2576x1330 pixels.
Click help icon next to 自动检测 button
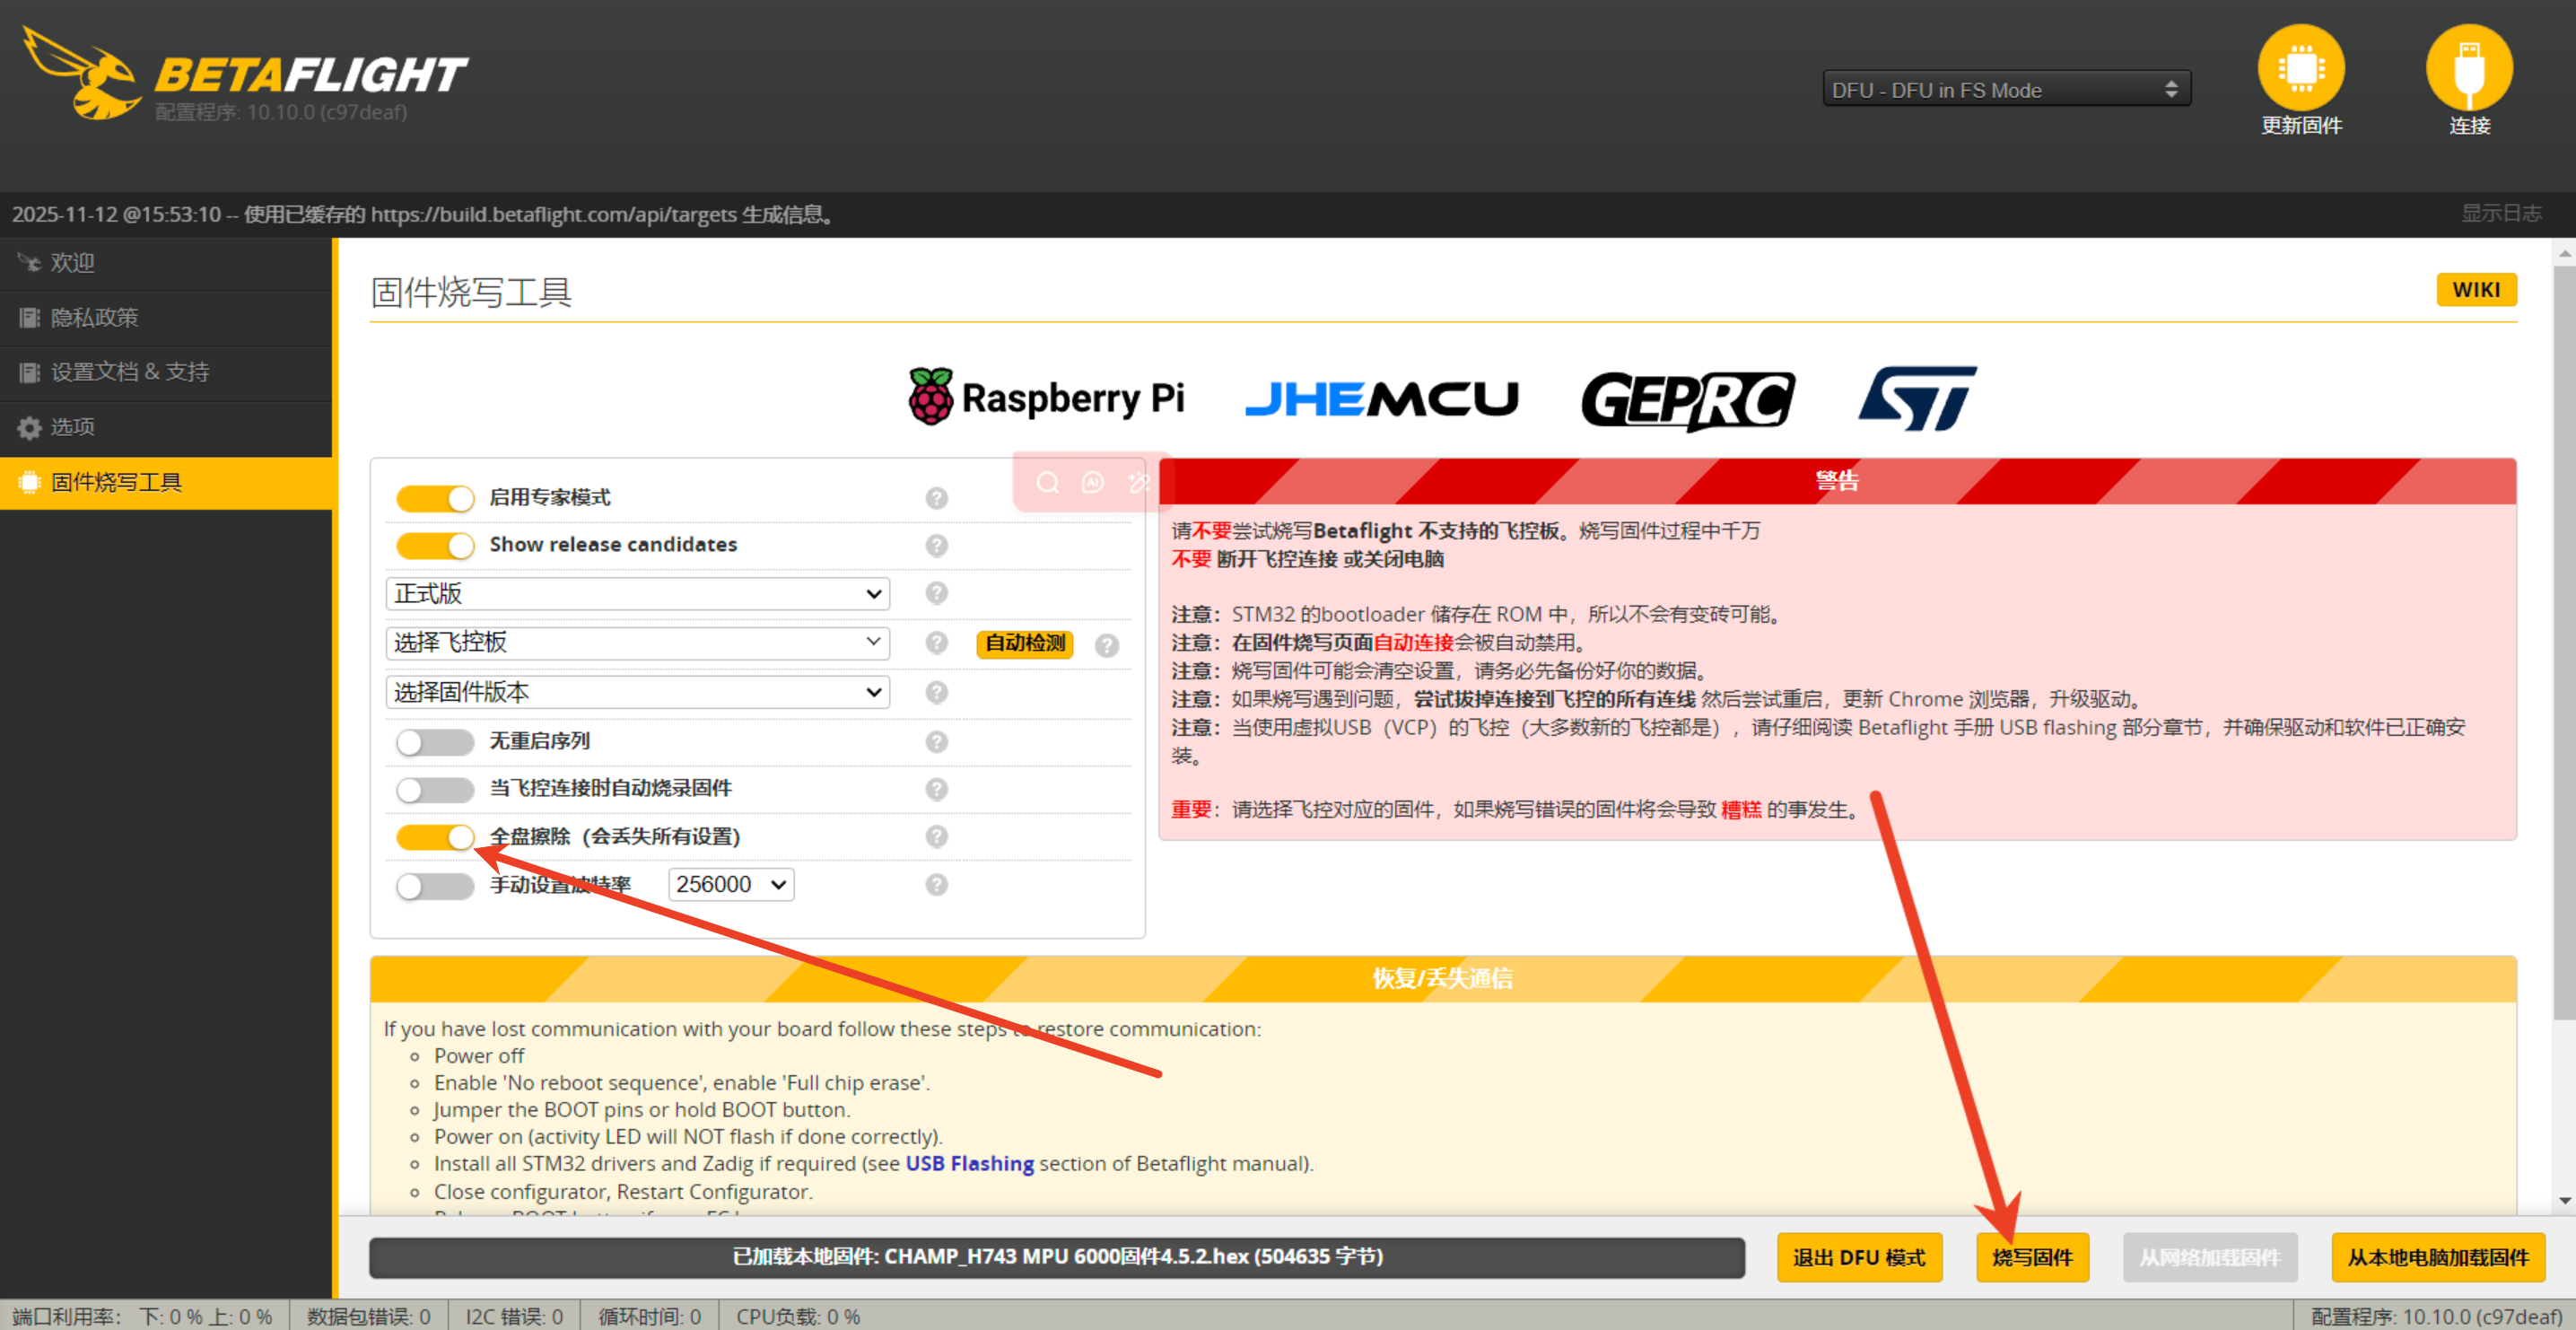tap(1106, 645)
